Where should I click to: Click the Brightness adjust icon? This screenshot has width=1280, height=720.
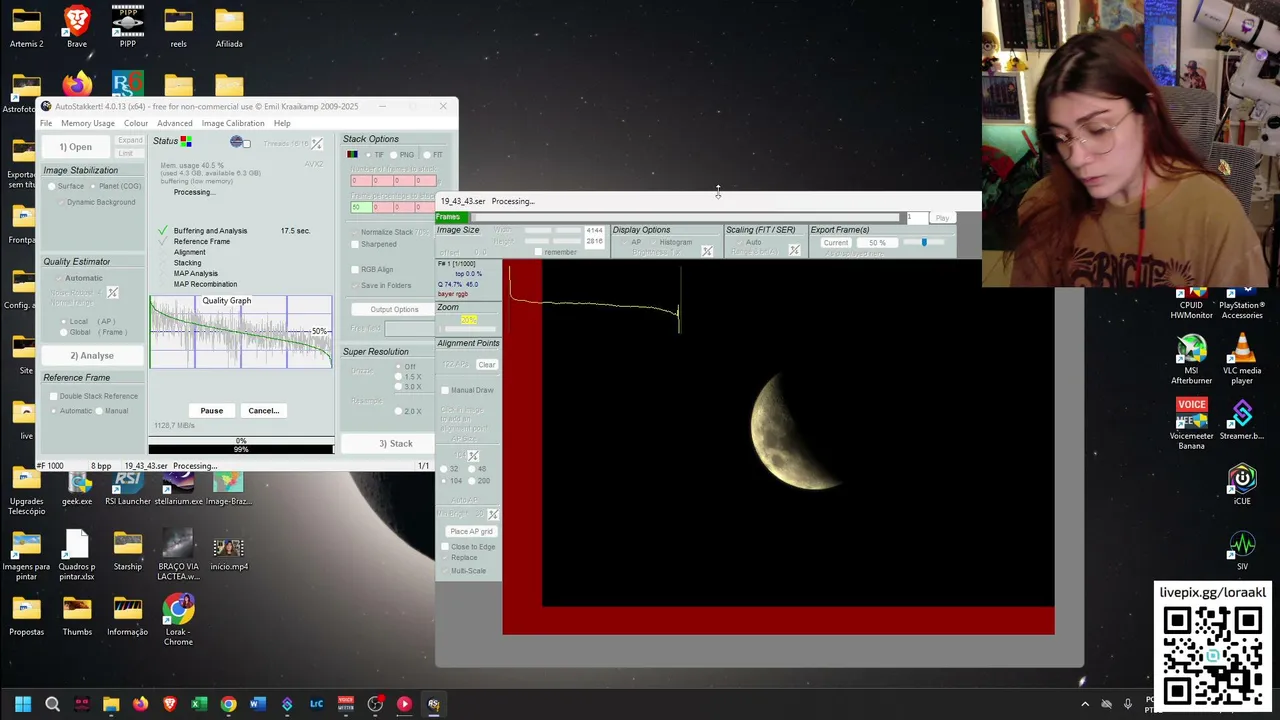pos(707,251)
